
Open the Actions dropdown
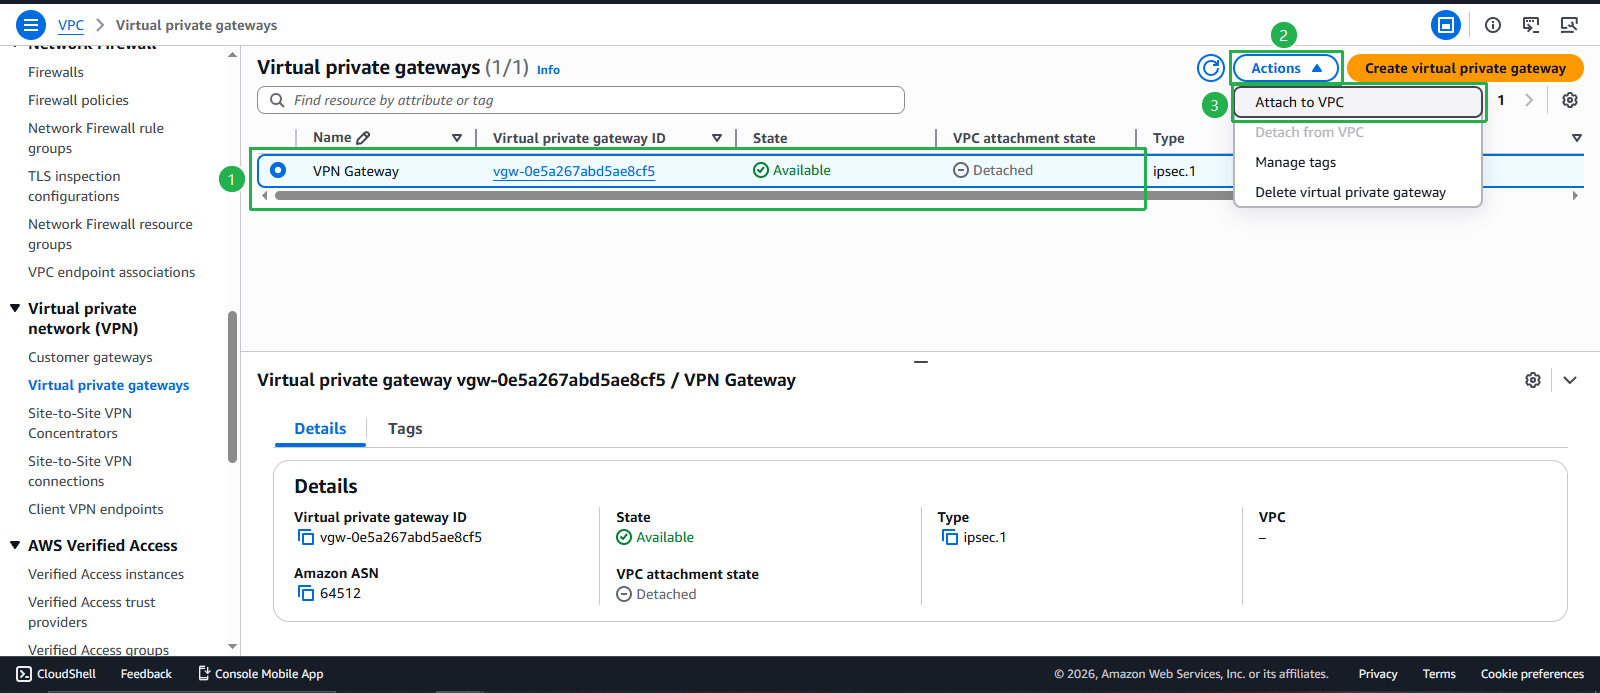(x=1286, y=68)
